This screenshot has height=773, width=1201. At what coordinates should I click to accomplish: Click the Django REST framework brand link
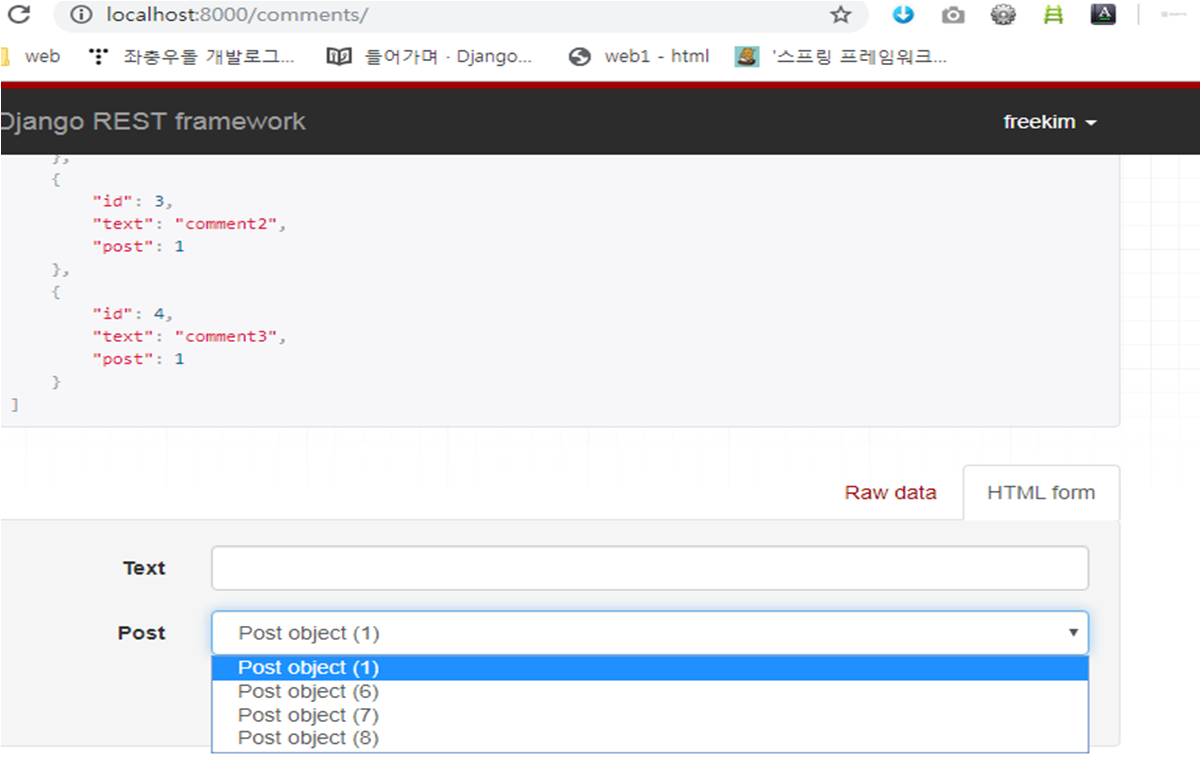click(152, 122)
